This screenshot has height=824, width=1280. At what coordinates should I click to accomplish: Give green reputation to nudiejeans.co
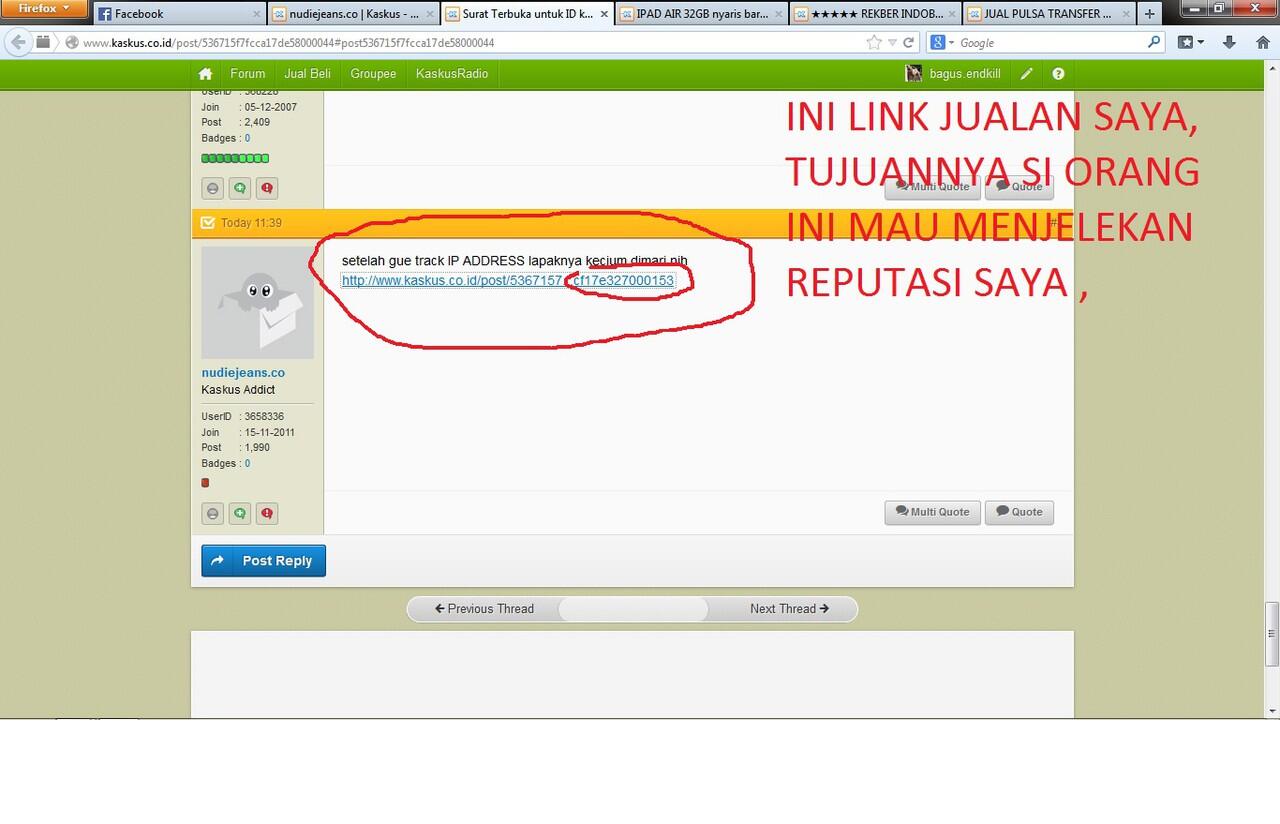(240, 514)
